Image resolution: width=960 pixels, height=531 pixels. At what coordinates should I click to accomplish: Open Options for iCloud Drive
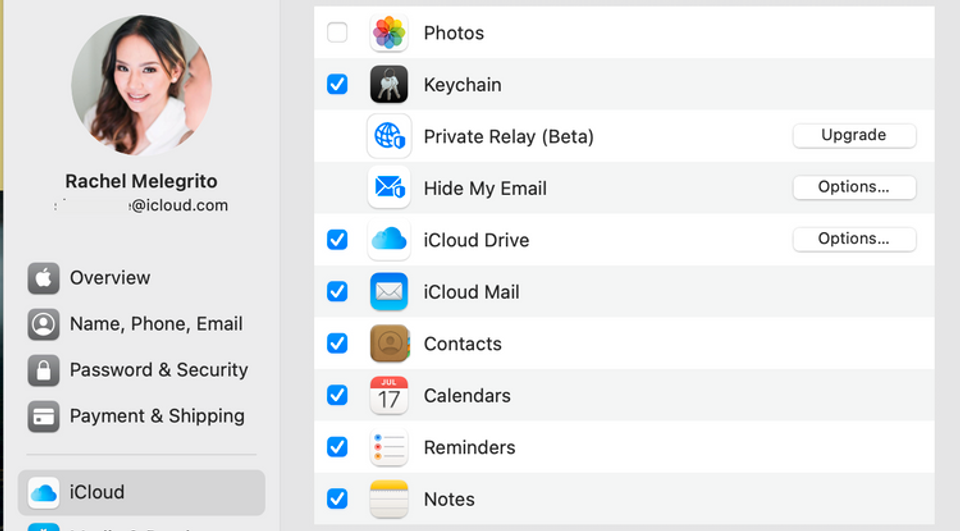point(854,239)
